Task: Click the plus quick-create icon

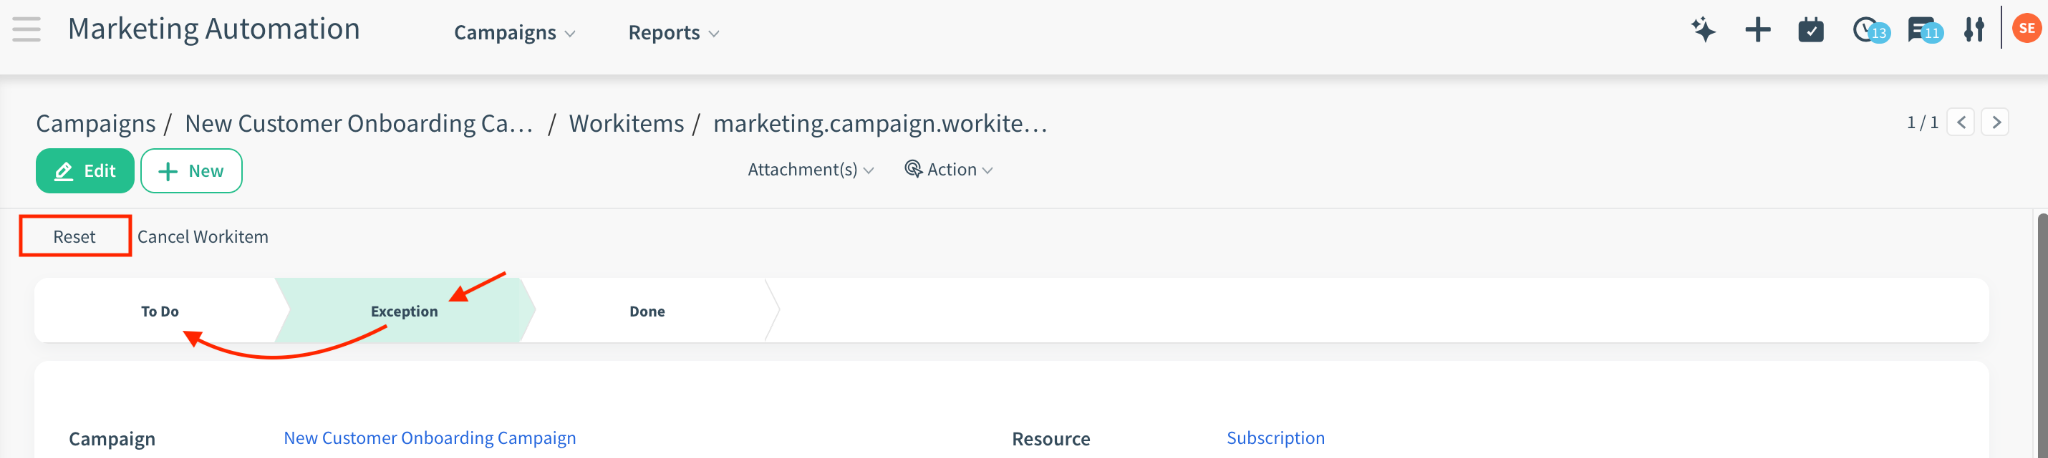Action: point(1757,30)
